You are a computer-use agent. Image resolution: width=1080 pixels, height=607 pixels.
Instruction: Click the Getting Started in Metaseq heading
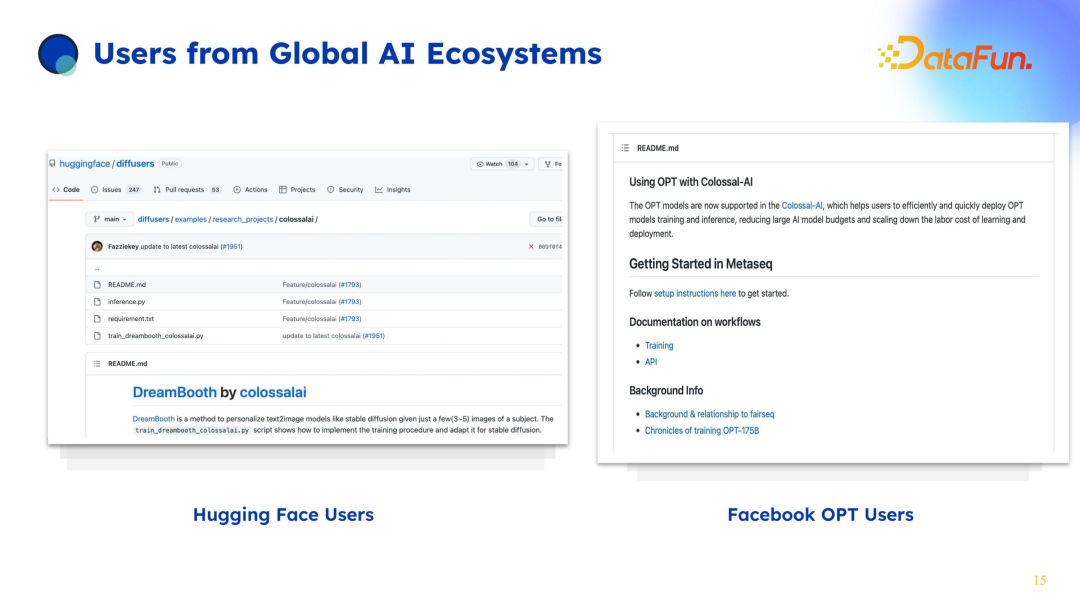click(700, 264)
